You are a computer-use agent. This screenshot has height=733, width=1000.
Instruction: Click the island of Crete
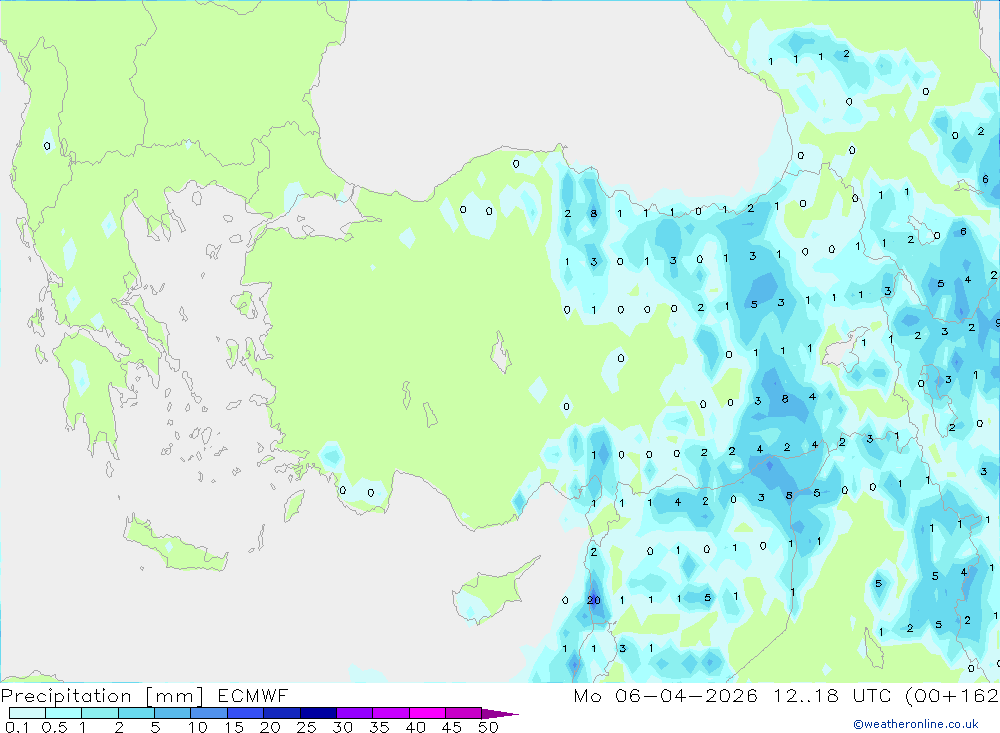174,545
